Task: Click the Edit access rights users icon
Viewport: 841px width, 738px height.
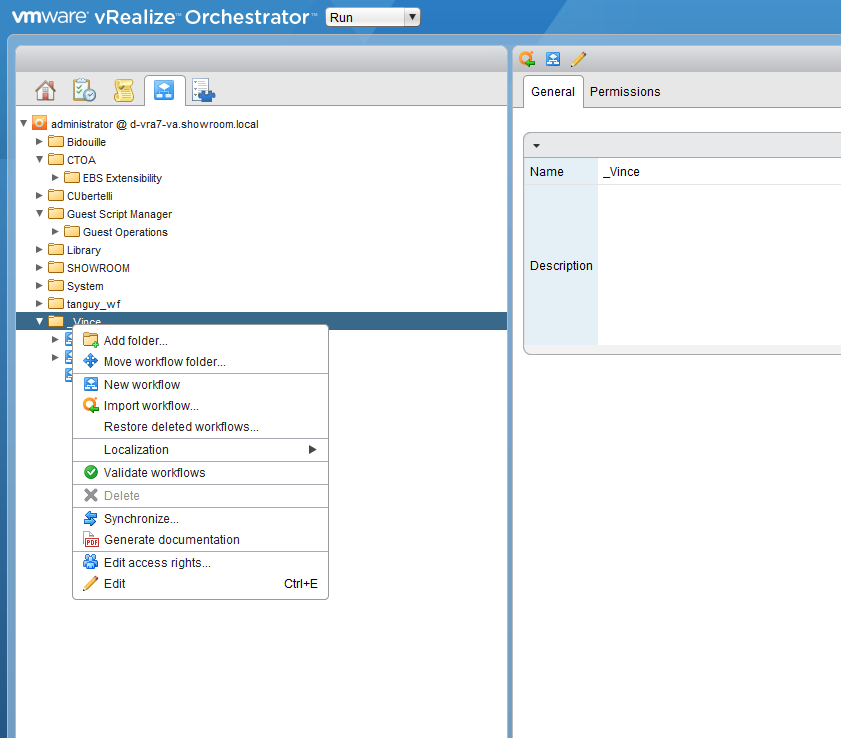Action: tap(91, 562)
